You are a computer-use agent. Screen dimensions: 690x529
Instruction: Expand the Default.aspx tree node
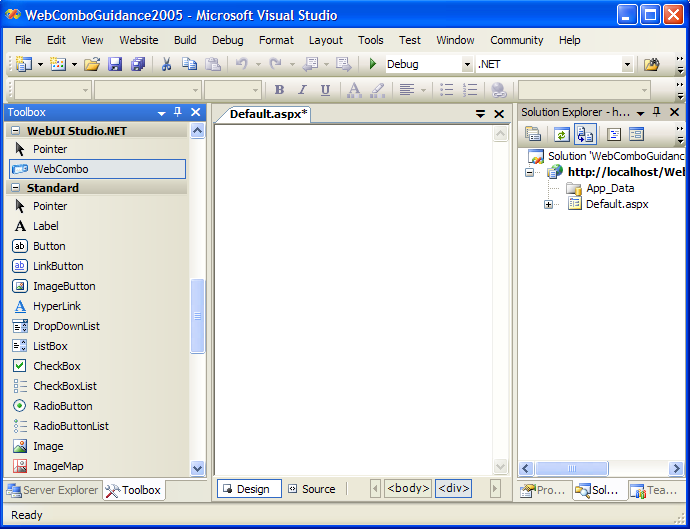pyautogui.click(x=549, y=204)
